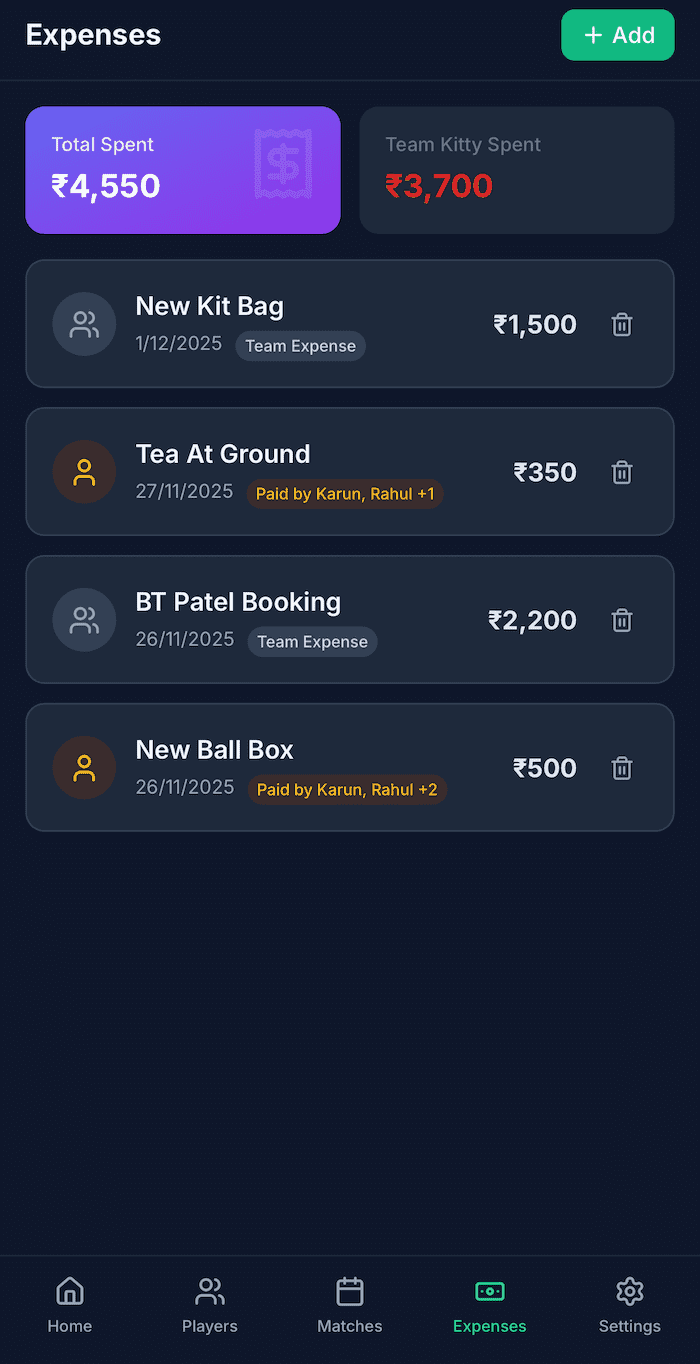The width and height of the screenshot is (700, 1364).
Task: Open the Team Kitty Spent card
Action: 517,170
